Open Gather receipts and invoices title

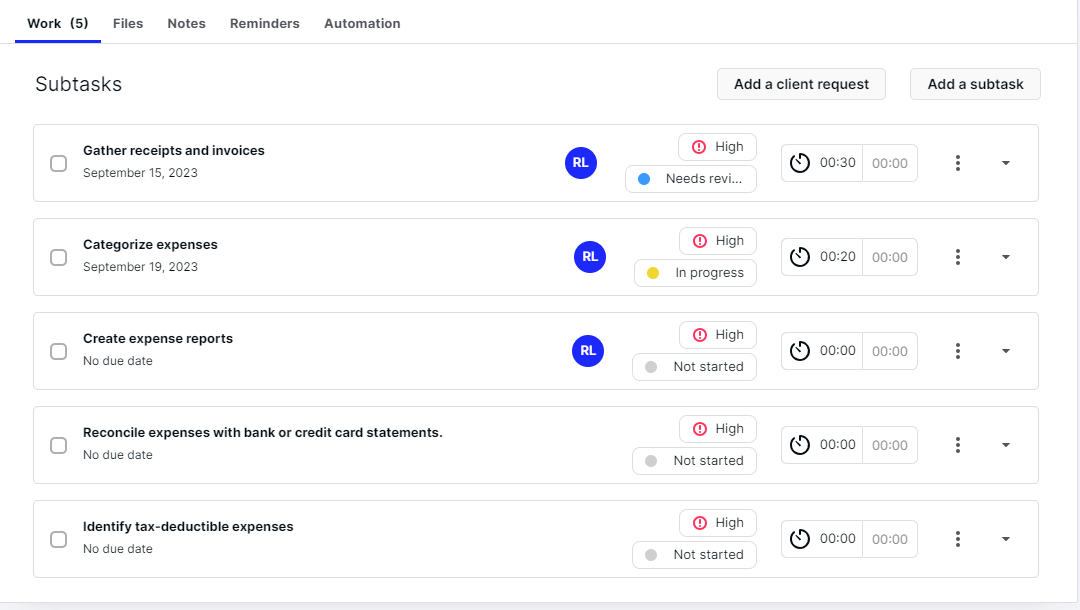[x=174, y=150]
